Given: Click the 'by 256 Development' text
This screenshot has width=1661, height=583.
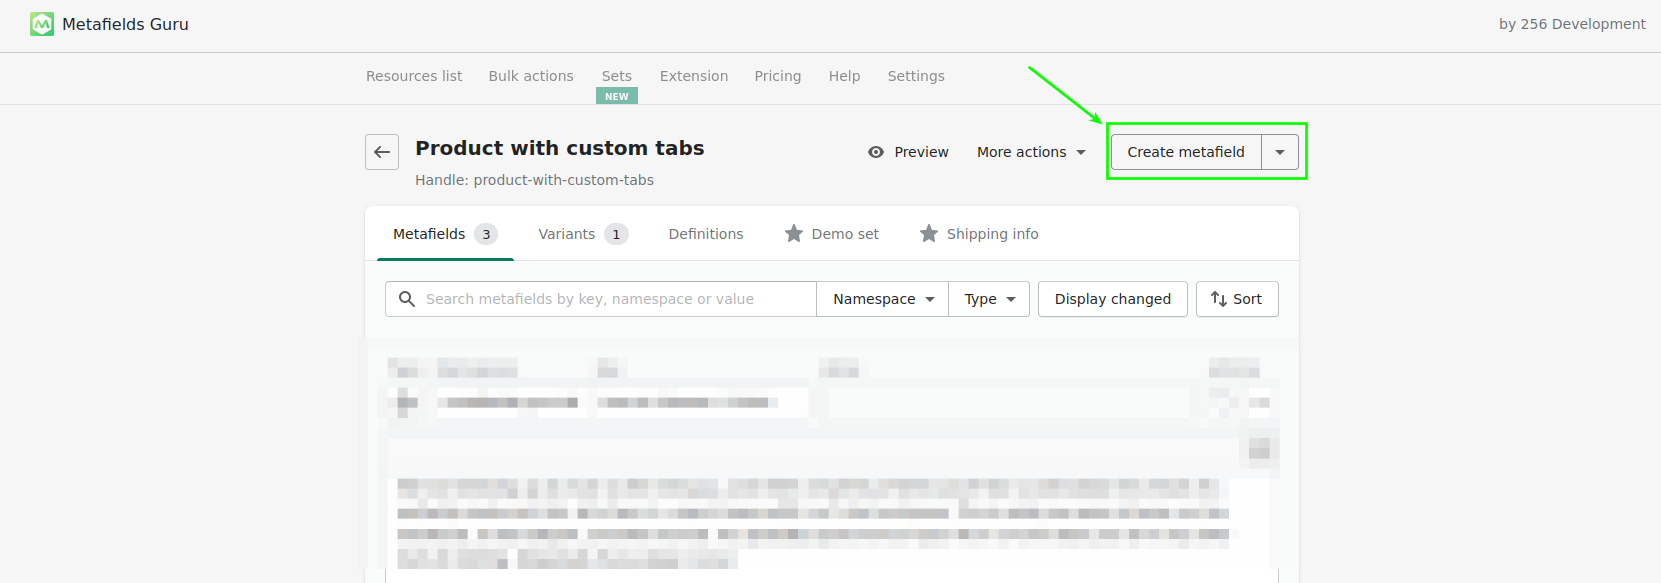Looking at the screenshot, I should click(x=1572, y=24).
